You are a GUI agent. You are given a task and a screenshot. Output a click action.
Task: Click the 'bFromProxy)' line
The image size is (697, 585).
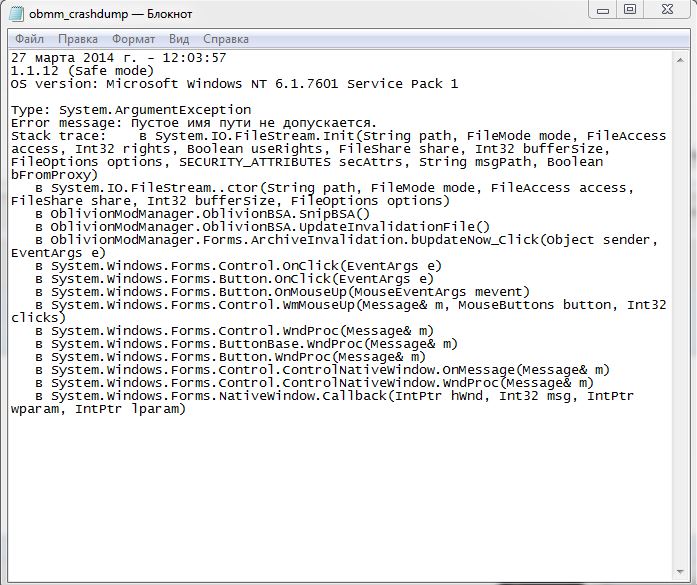54,175
